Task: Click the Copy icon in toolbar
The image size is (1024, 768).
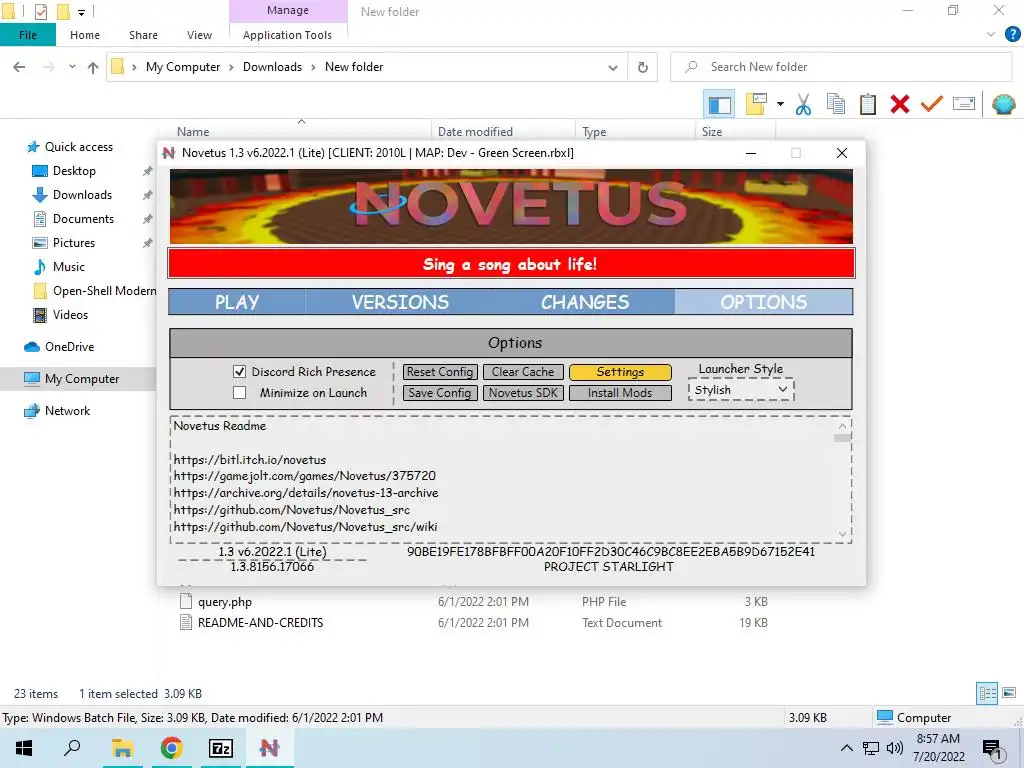Action: coord(836,104)
